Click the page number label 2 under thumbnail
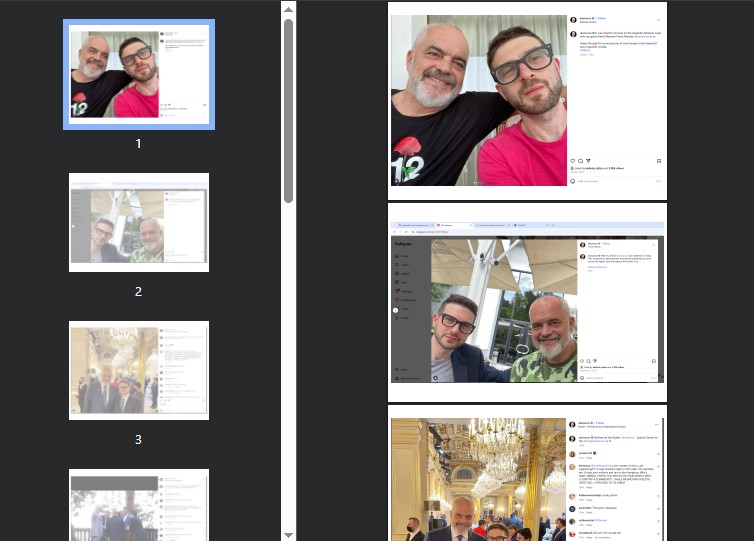 point(138,292)
